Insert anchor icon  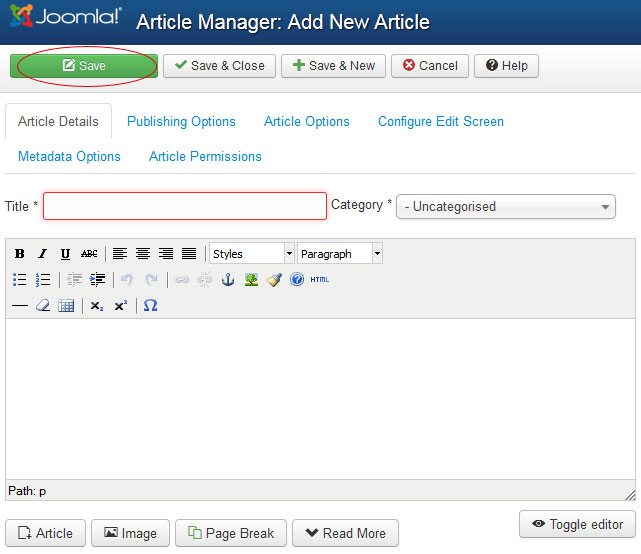[x=228, y=280]
